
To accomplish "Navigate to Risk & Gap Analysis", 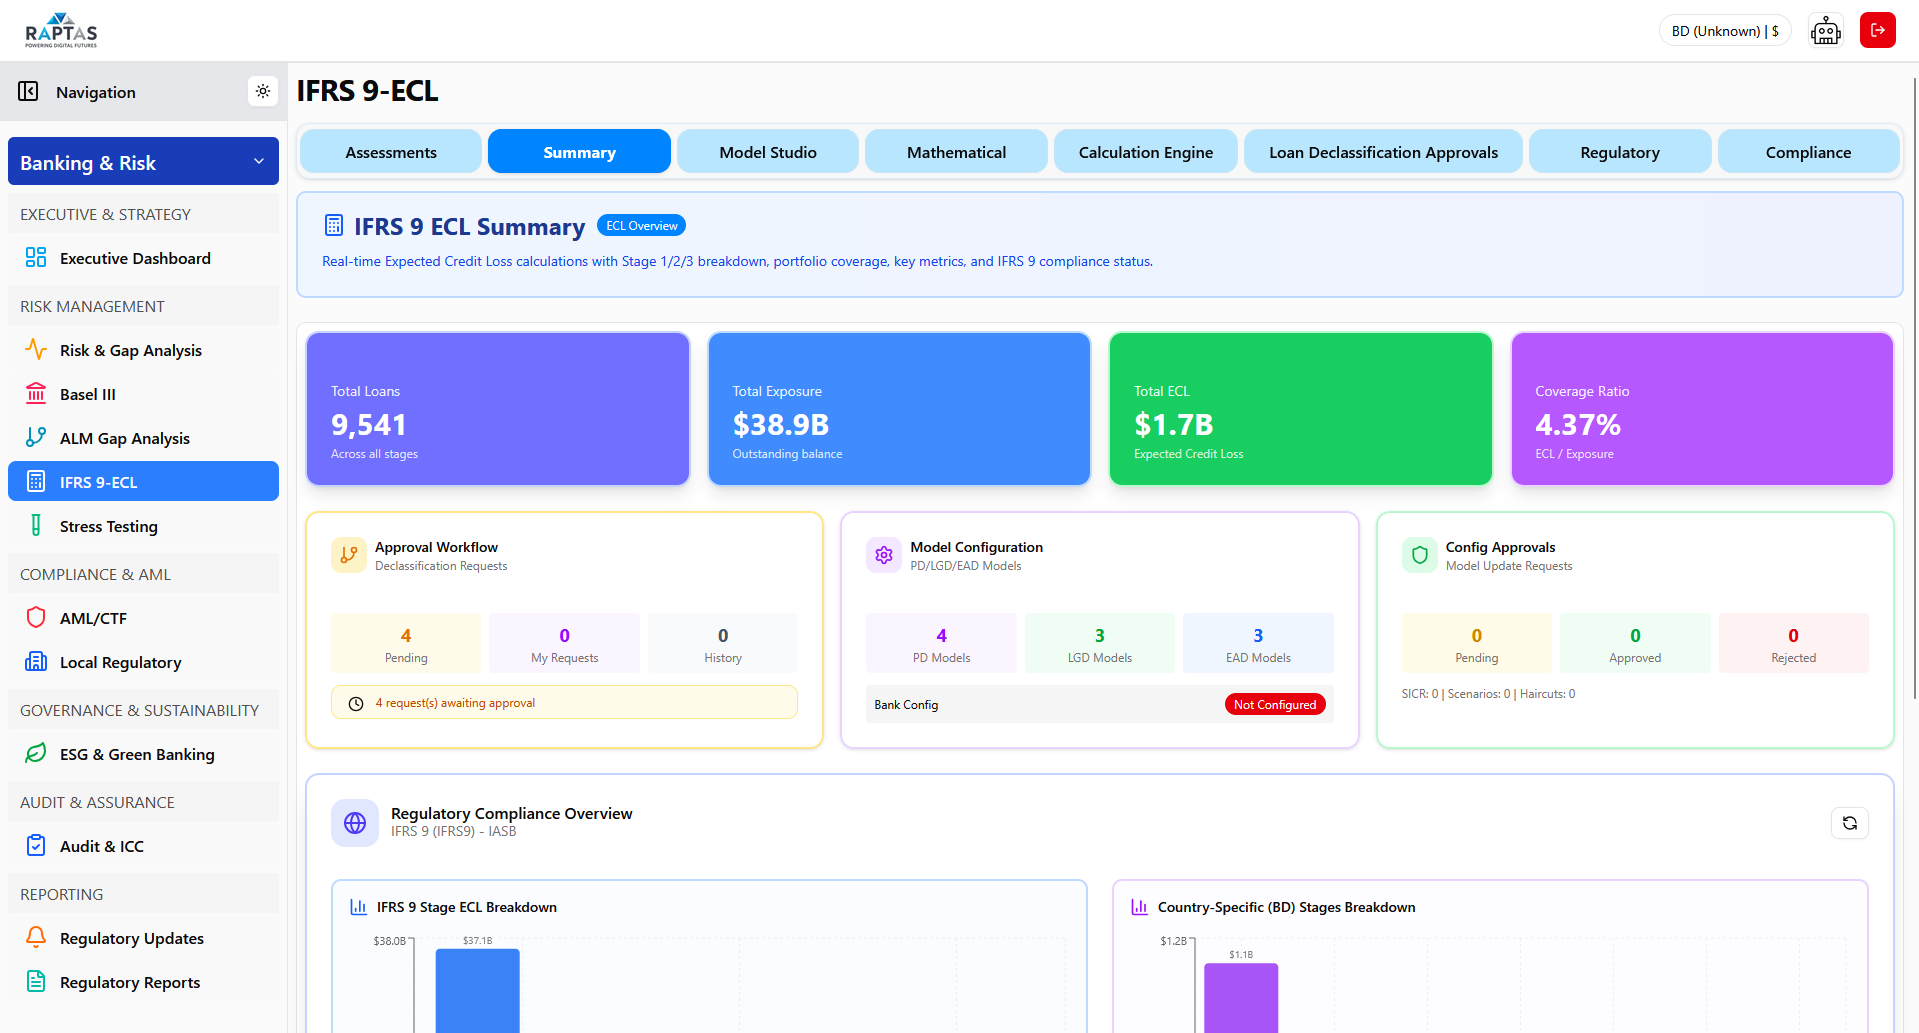I will [x=143, y=350].
